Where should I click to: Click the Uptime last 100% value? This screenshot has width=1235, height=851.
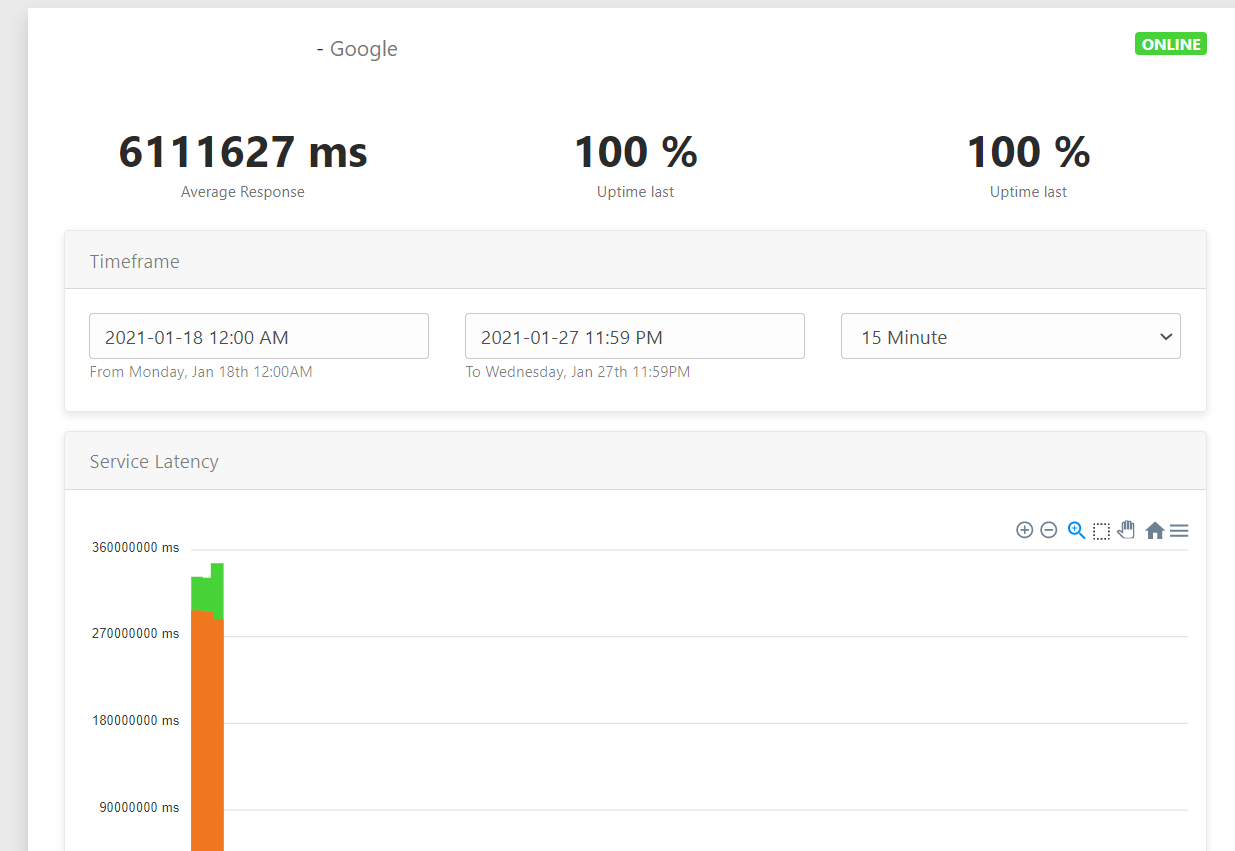[x=635, y=152]
